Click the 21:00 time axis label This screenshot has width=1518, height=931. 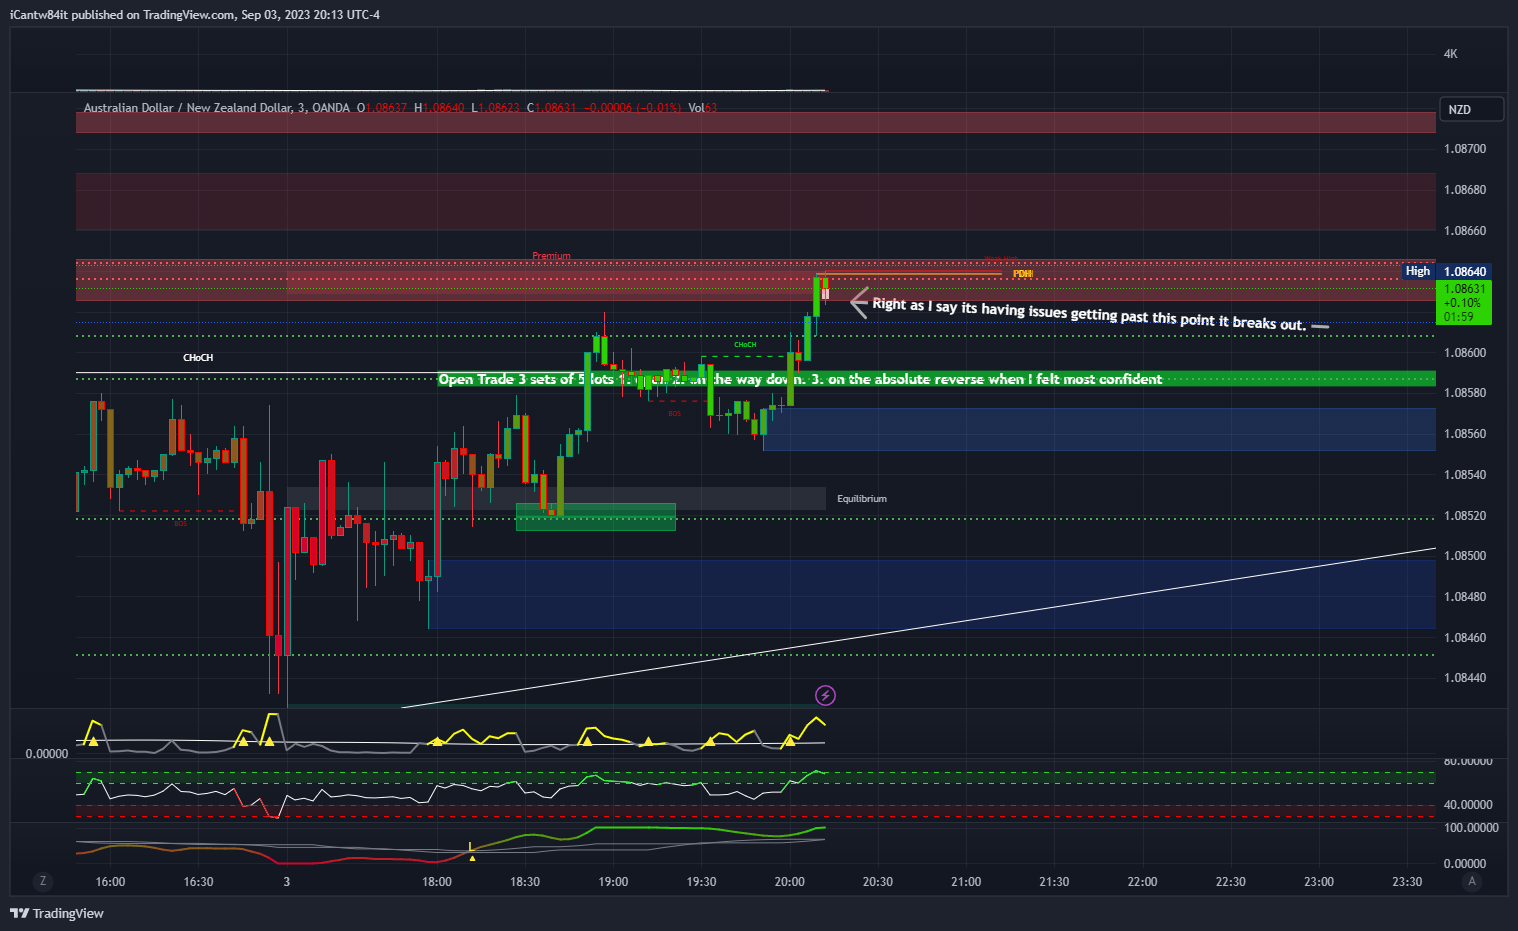pos(966,882)
